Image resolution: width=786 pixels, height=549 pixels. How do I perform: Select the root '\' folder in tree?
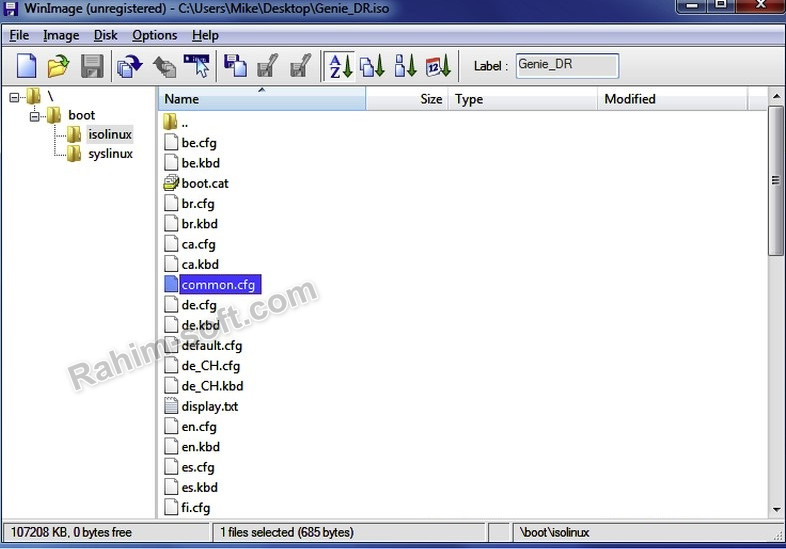[50, 96]
